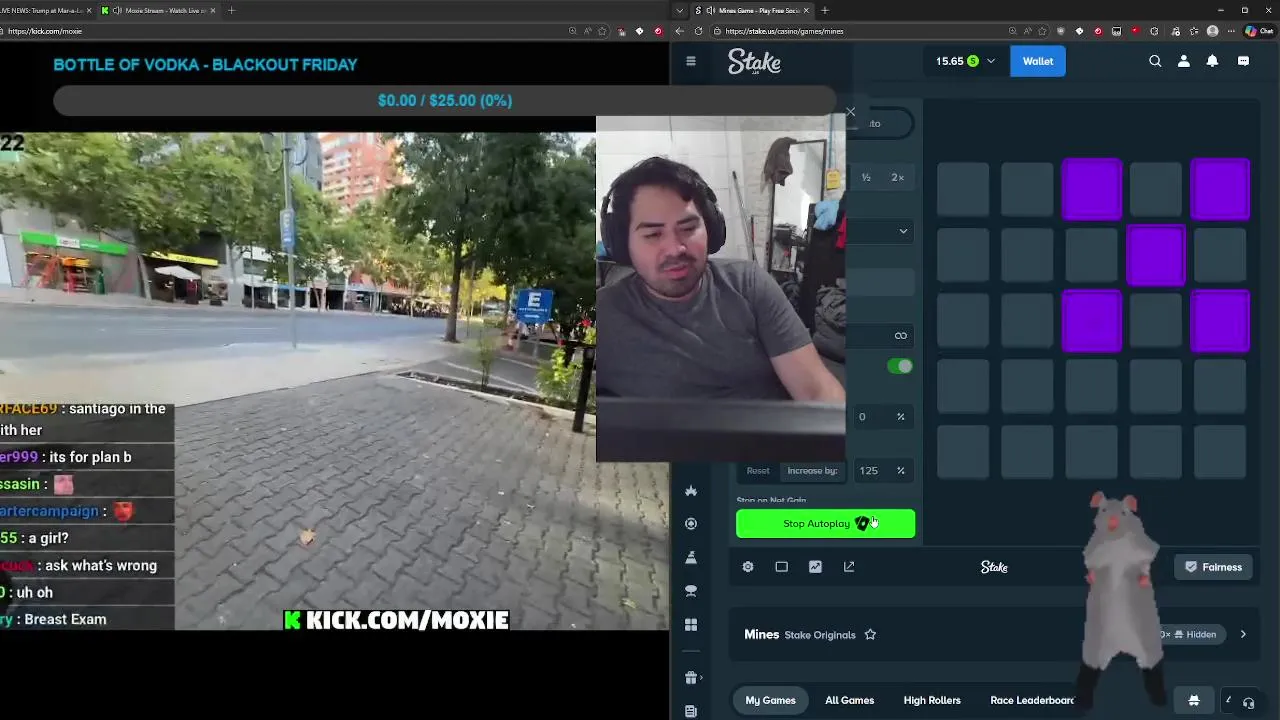Image resolution: width=1280 pixels, height=720 pixels.
Task: Click the Wallet button
Action: coord(1037,61)
